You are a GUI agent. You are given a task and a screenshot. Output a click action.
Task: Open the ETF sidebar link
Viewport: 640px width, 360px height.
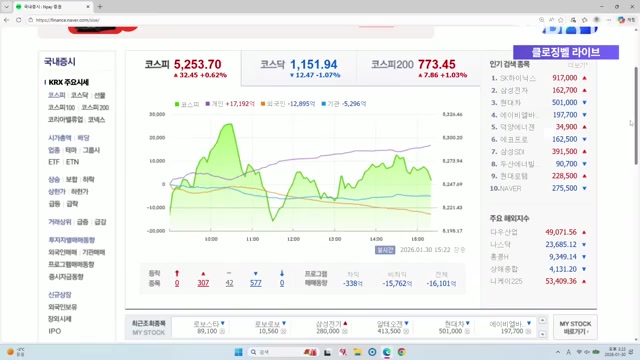click(x=54, y=162)
